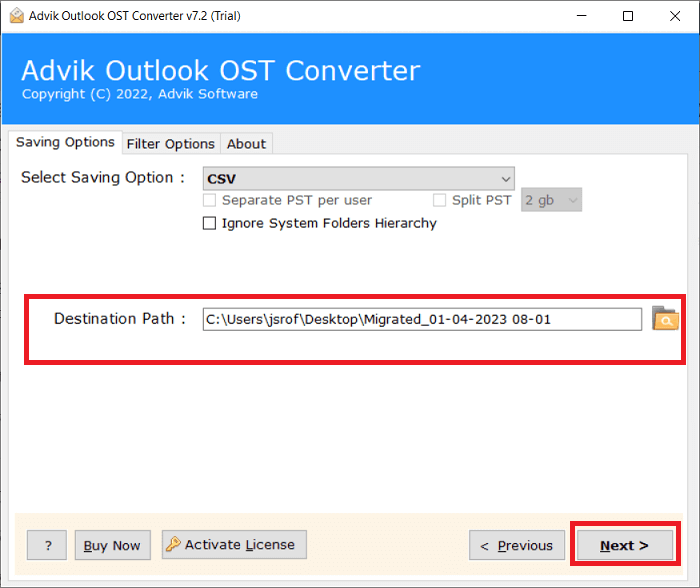700x588 pixels.
Task: Click the Buy Now button
Action: coord(112,545)
